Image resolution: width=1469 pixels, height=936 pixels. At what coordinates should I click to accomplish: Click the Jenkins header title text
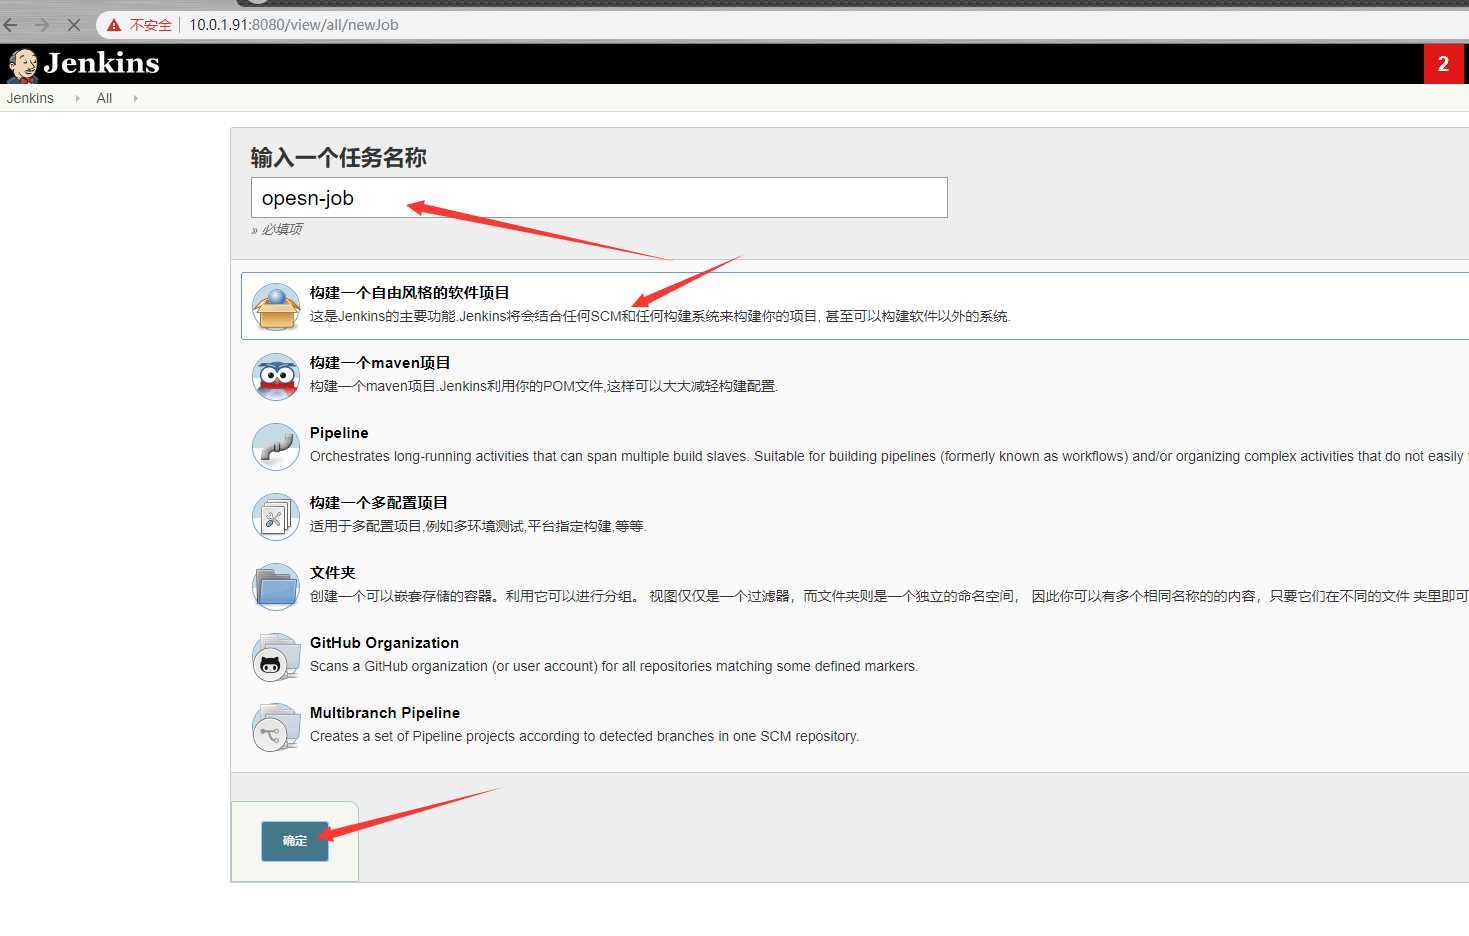click(x=102, y=63)
